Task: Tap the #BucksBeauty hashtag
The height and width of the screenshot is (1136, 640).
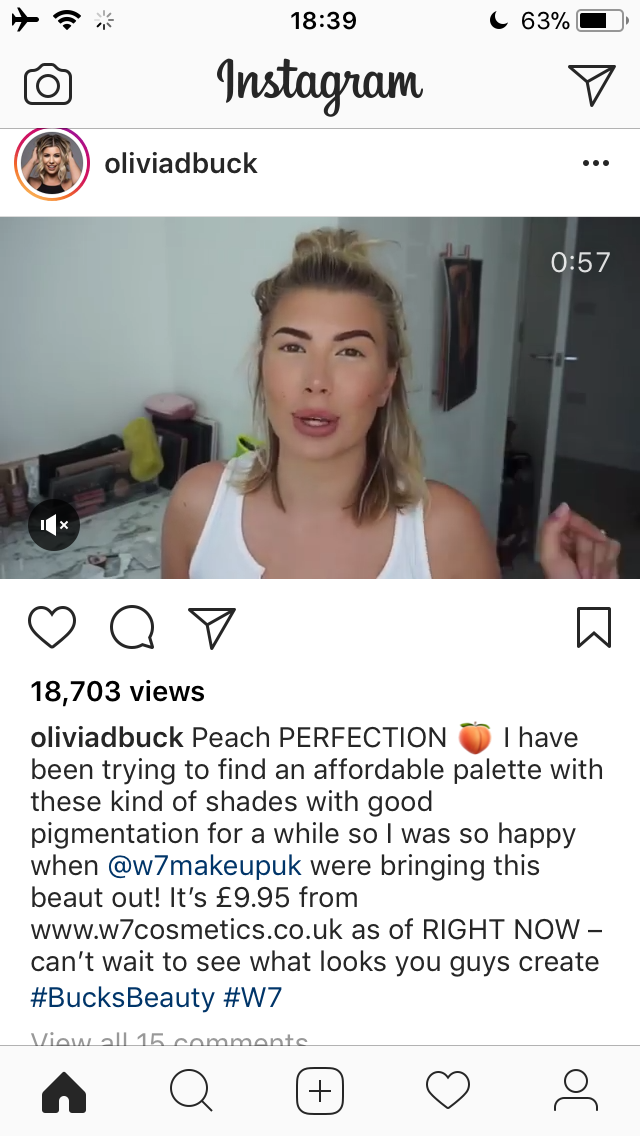Action: coord(122,998)
